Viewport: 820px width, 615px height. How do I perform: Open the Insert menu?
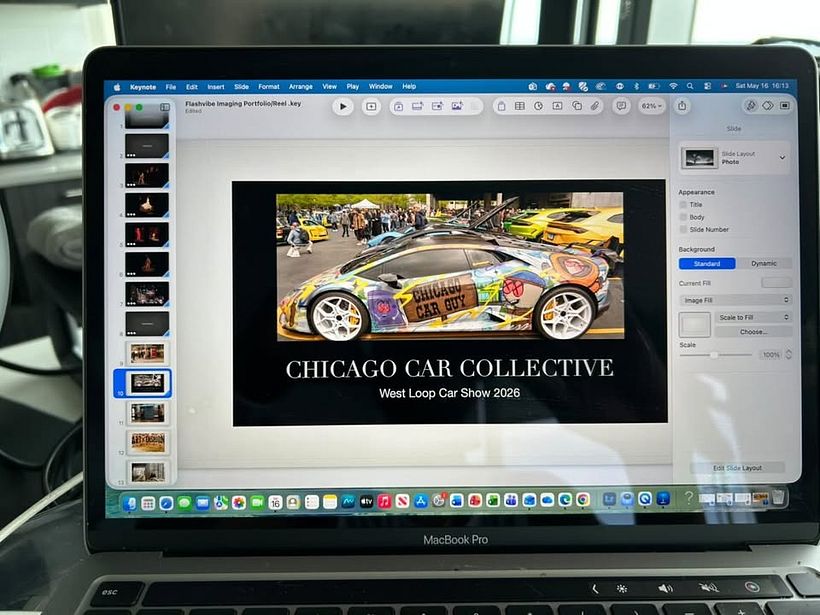click(215, 87)
